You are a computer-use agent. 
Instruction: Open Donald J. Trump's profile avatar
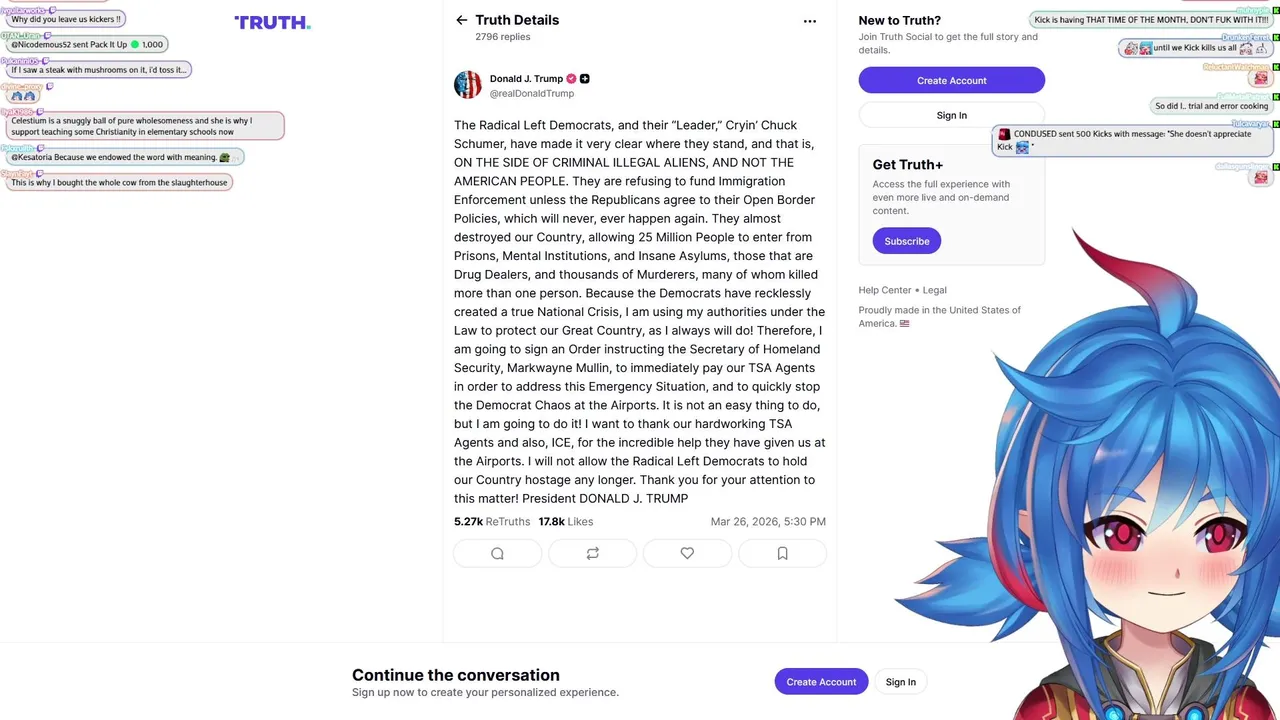coord(468,85)
